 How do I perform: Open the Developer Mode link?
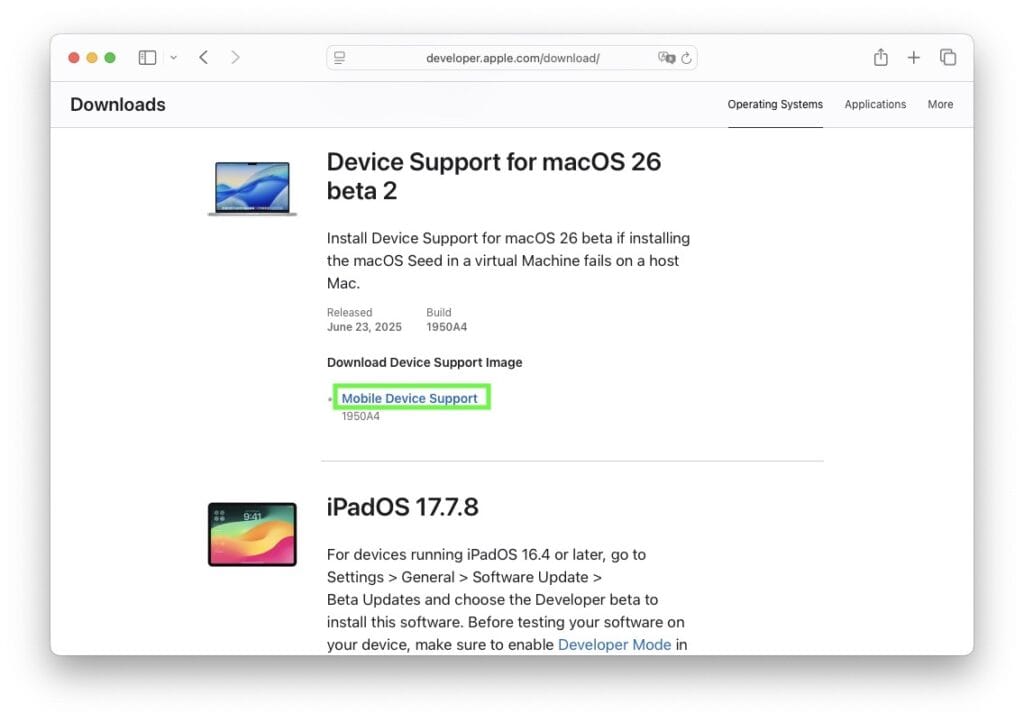tap(615, 644)
